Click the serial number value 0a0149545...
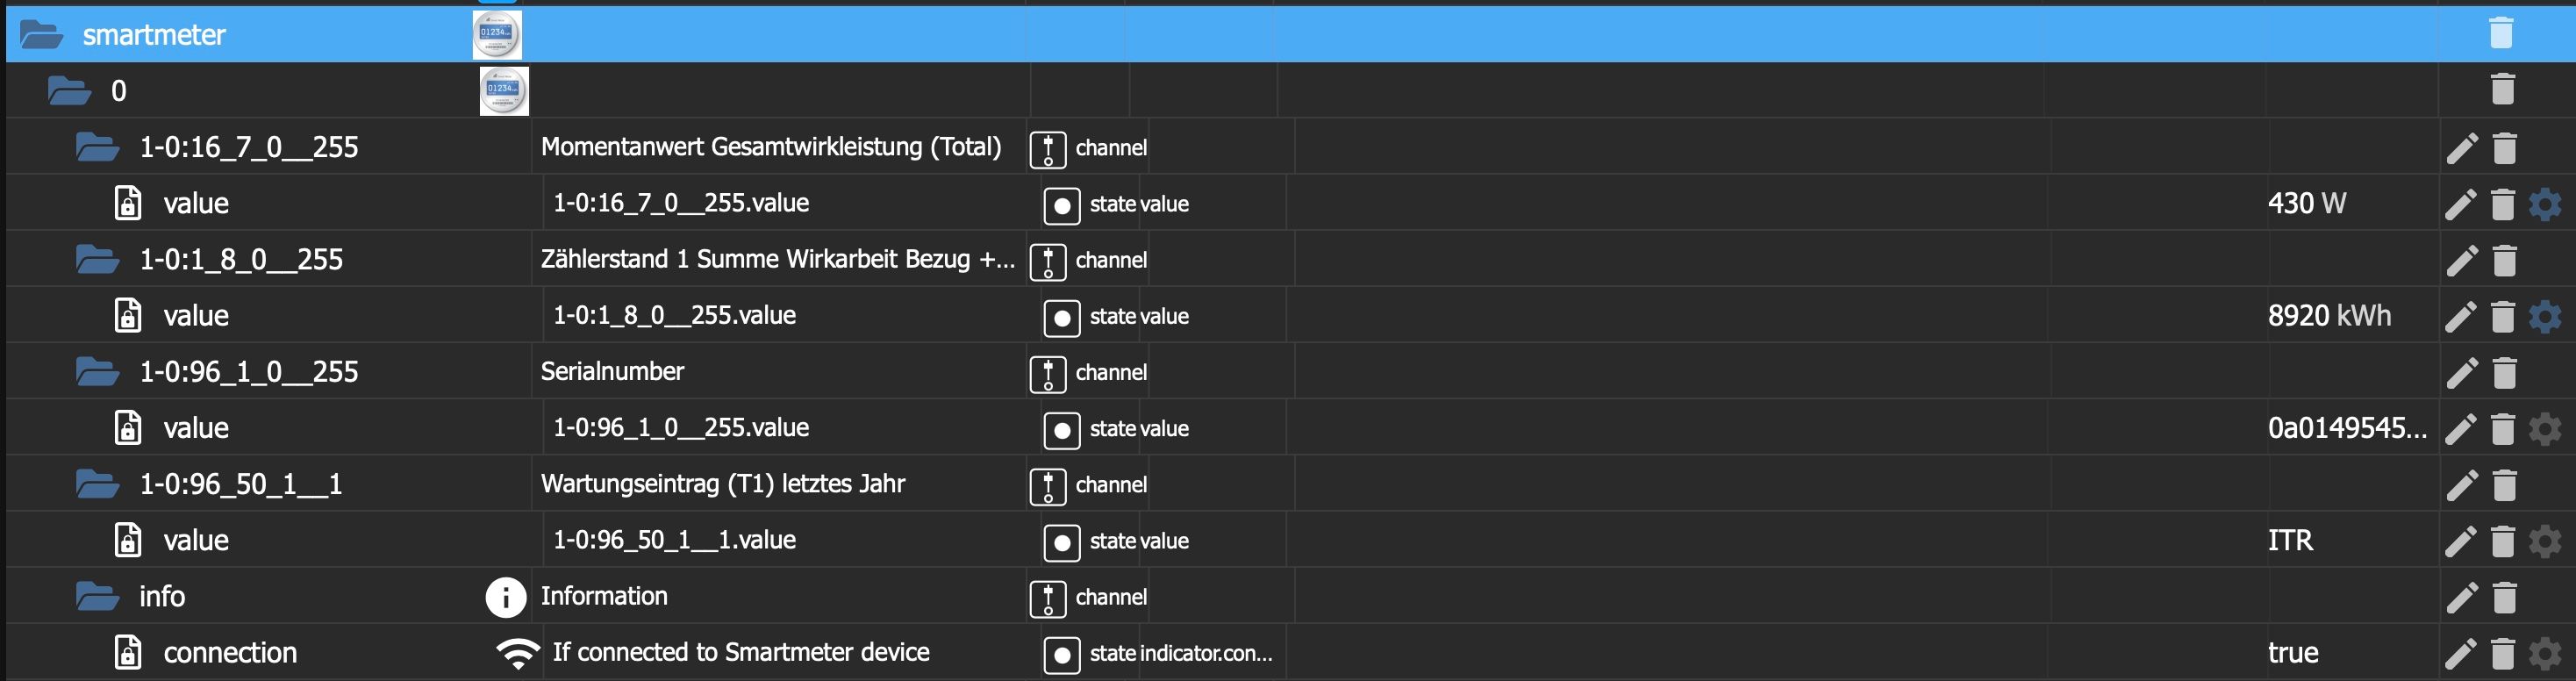 [2346, 429]
